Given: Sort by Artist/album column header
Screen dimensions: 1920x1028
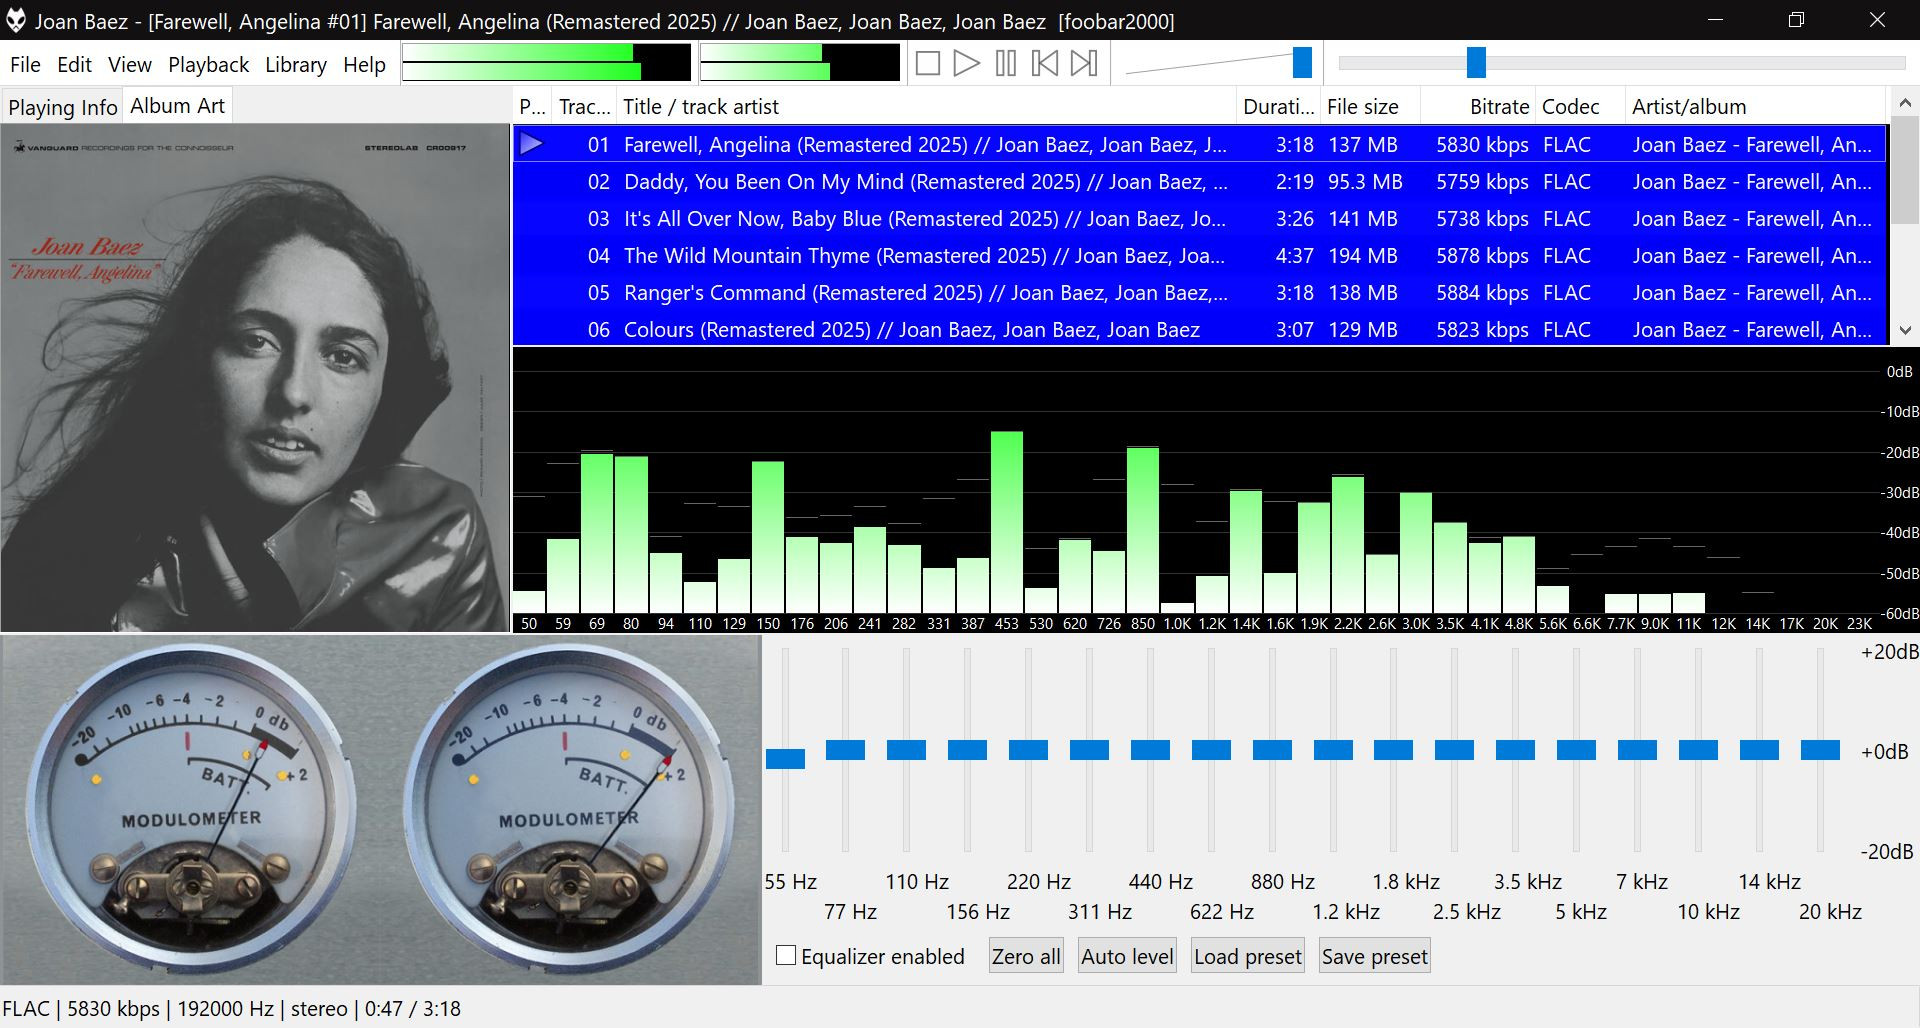Looking at the screenshot, I should pyautogui.click(x=1755, y=107).
